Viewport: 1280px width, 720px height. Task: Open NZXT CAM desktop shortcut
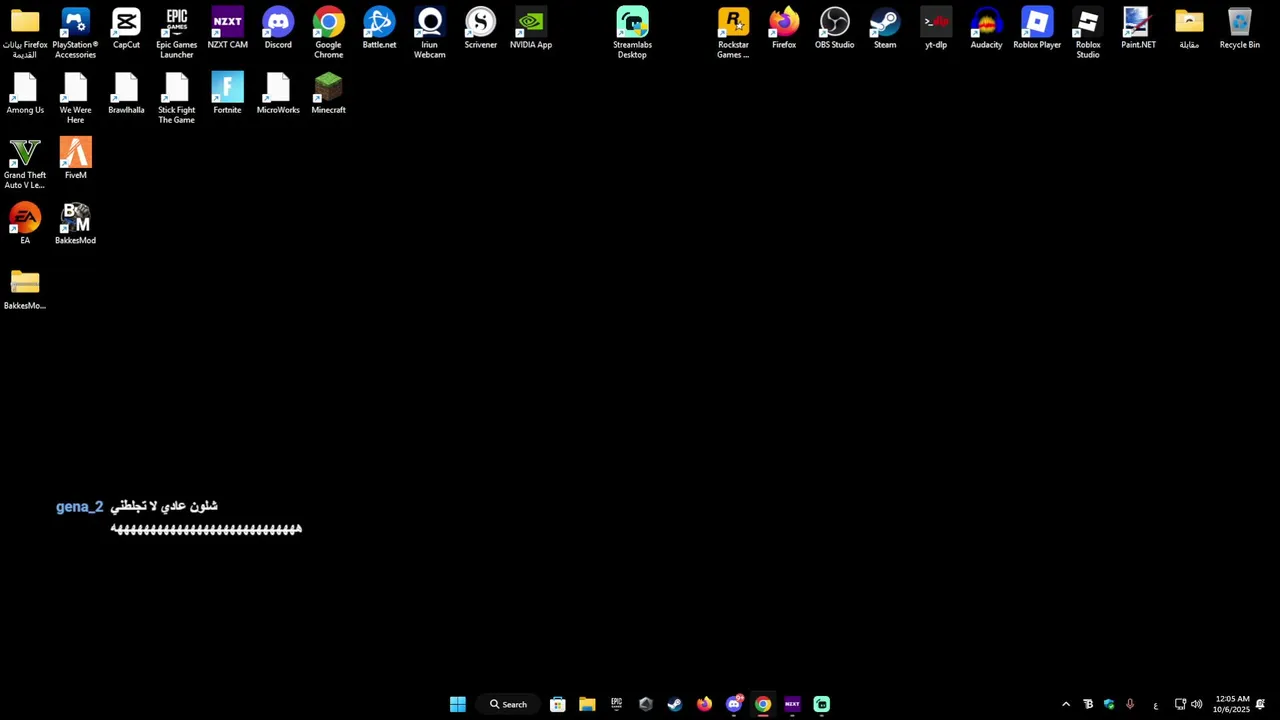[x=227, y=28]
